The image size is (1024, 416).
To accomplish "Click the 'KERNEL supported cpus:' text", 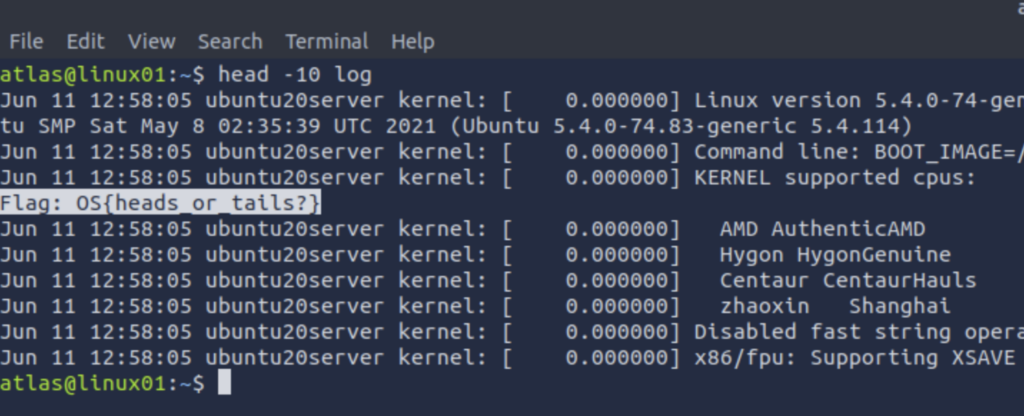I will [835, 178].
